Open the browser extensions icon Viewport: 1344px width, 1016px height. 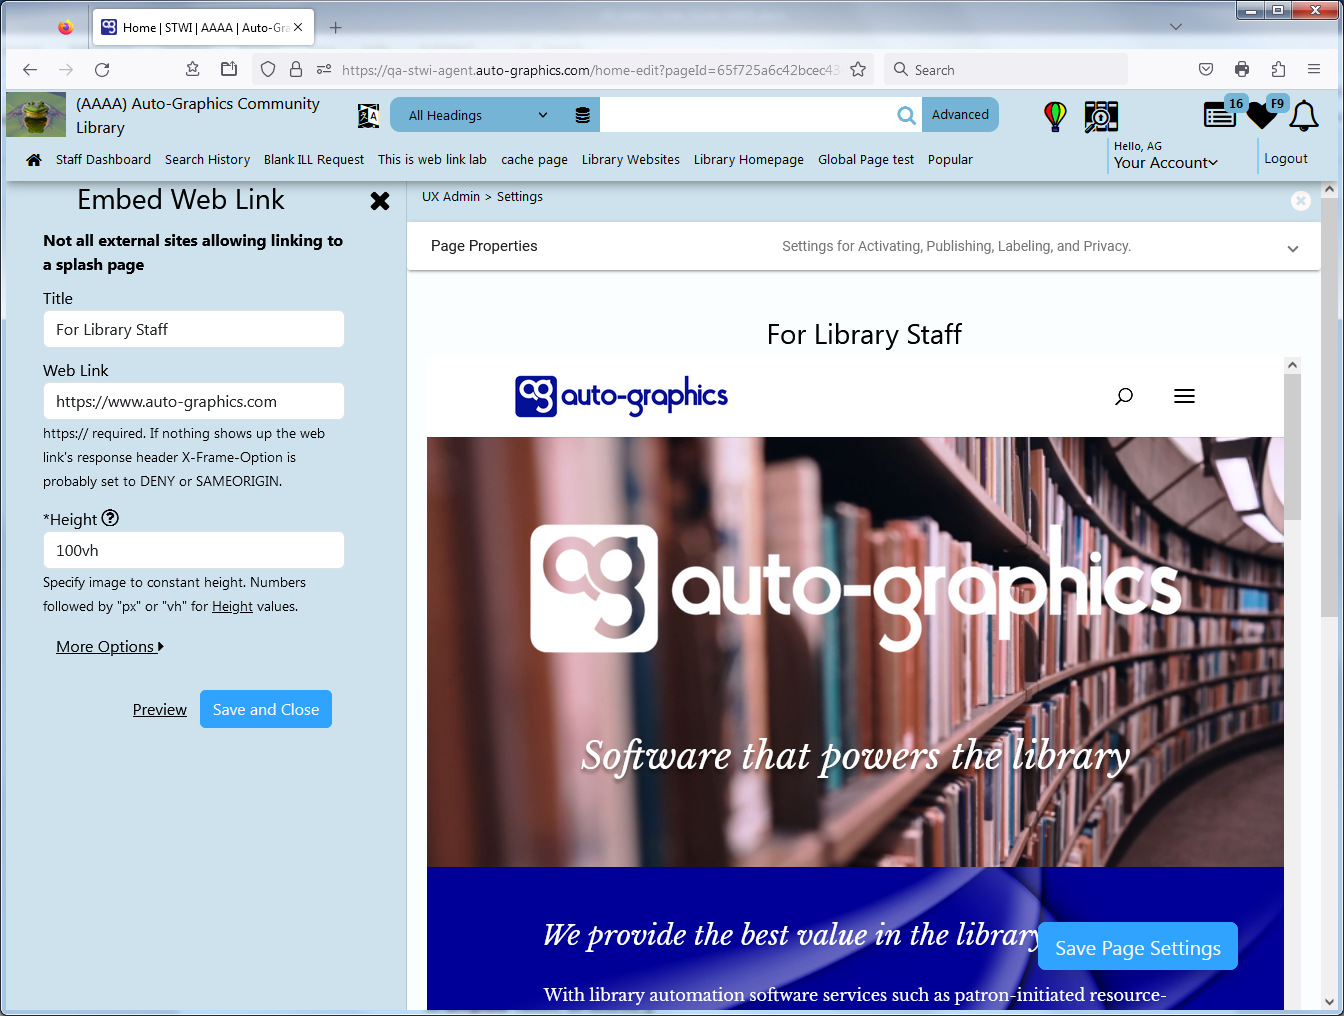1278,69
